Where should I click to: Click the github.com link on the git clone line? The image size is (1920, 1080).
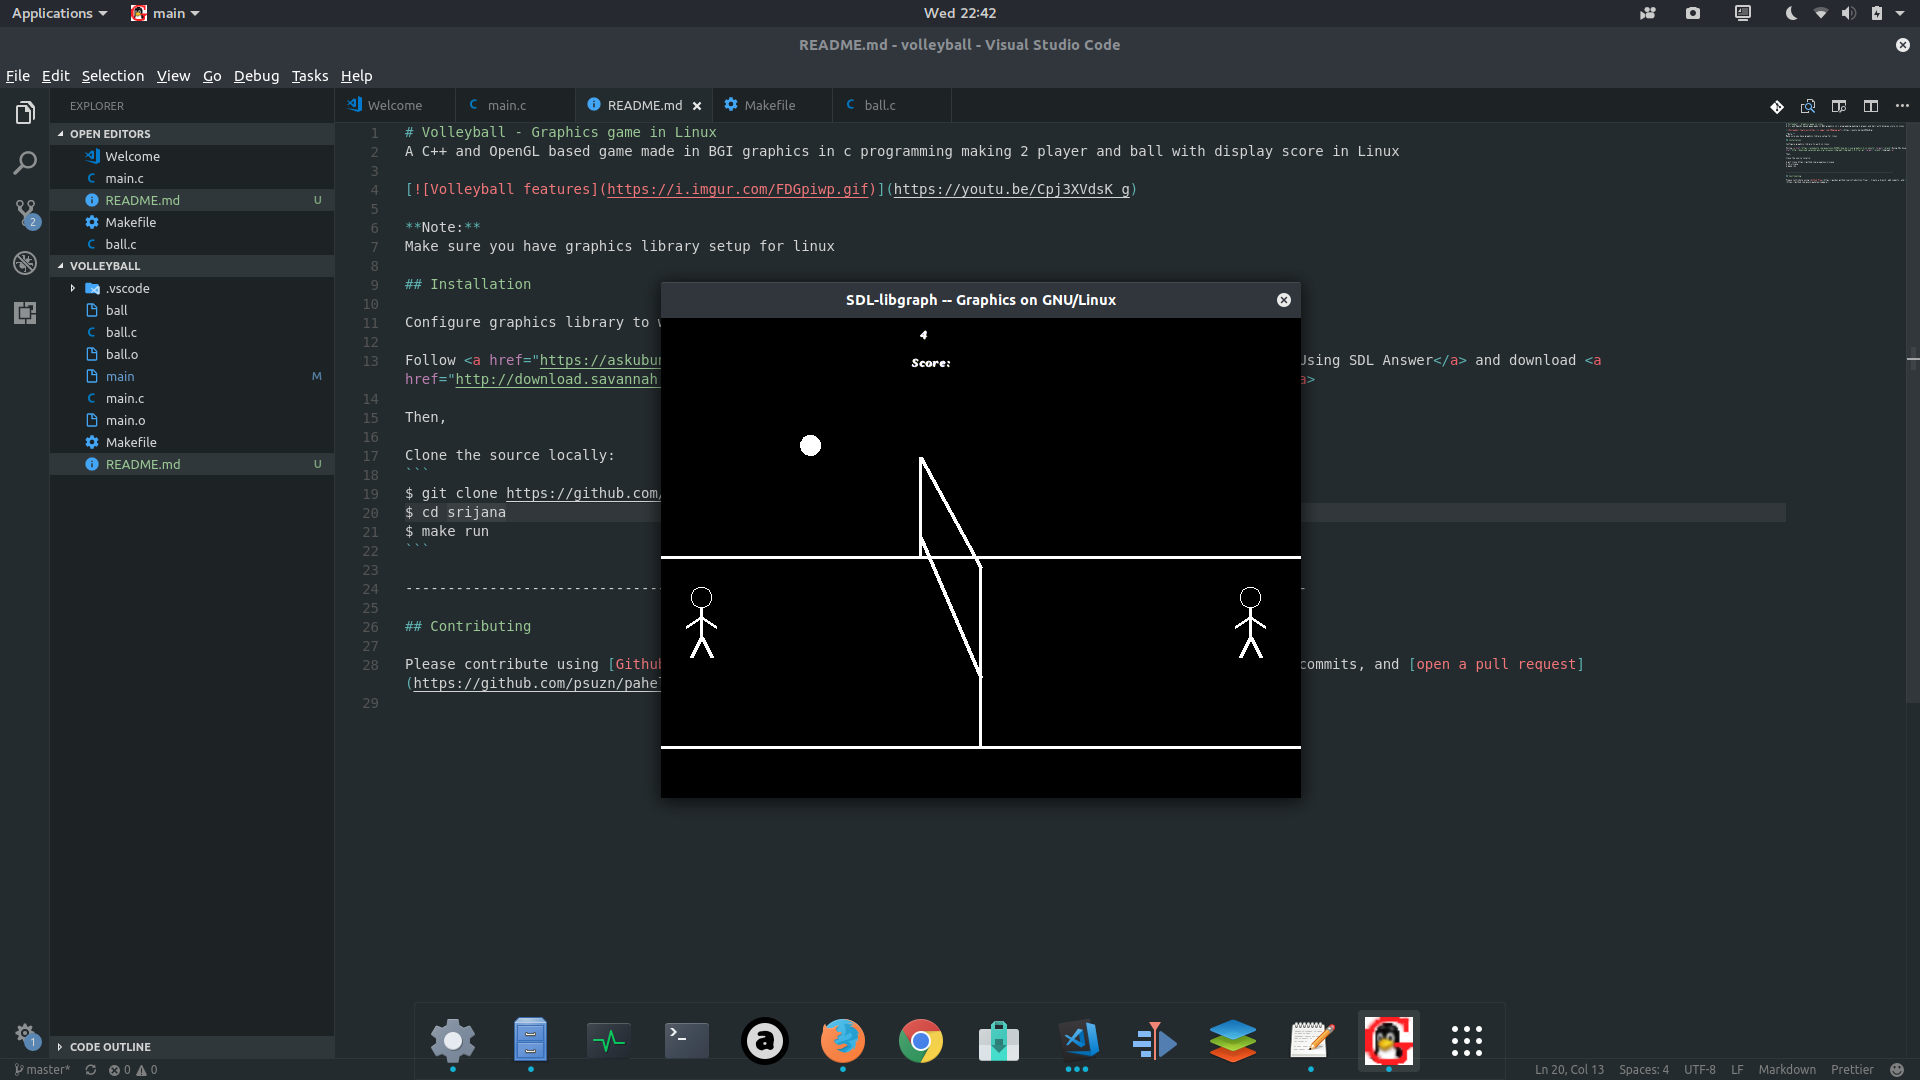(583, 494)
